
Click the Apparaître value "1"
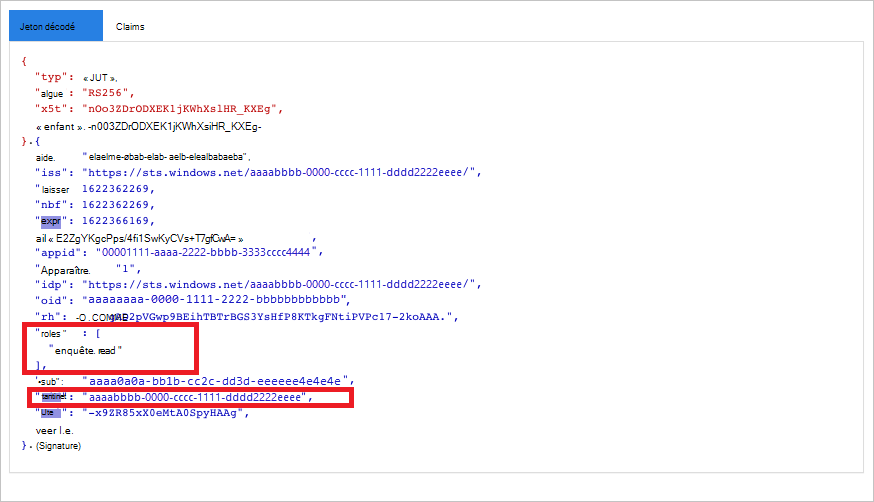[125, 269]
